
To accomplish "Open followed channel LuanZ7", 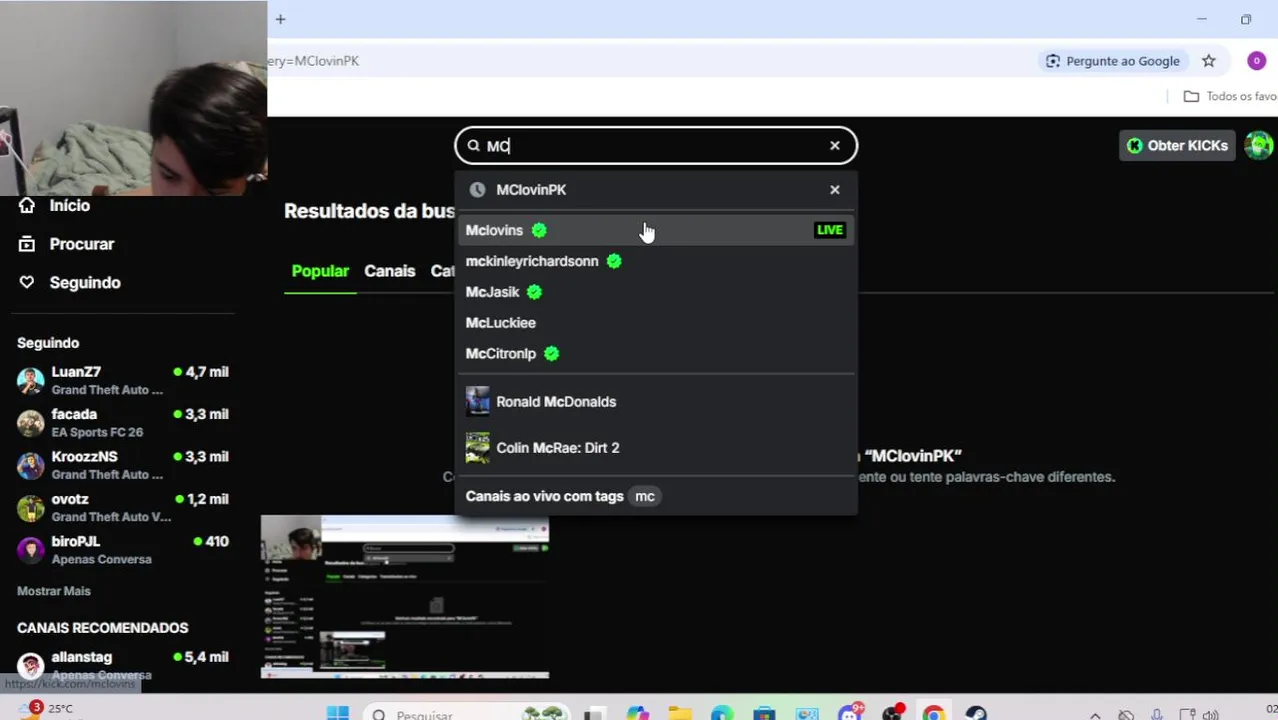I will (123, 381).
